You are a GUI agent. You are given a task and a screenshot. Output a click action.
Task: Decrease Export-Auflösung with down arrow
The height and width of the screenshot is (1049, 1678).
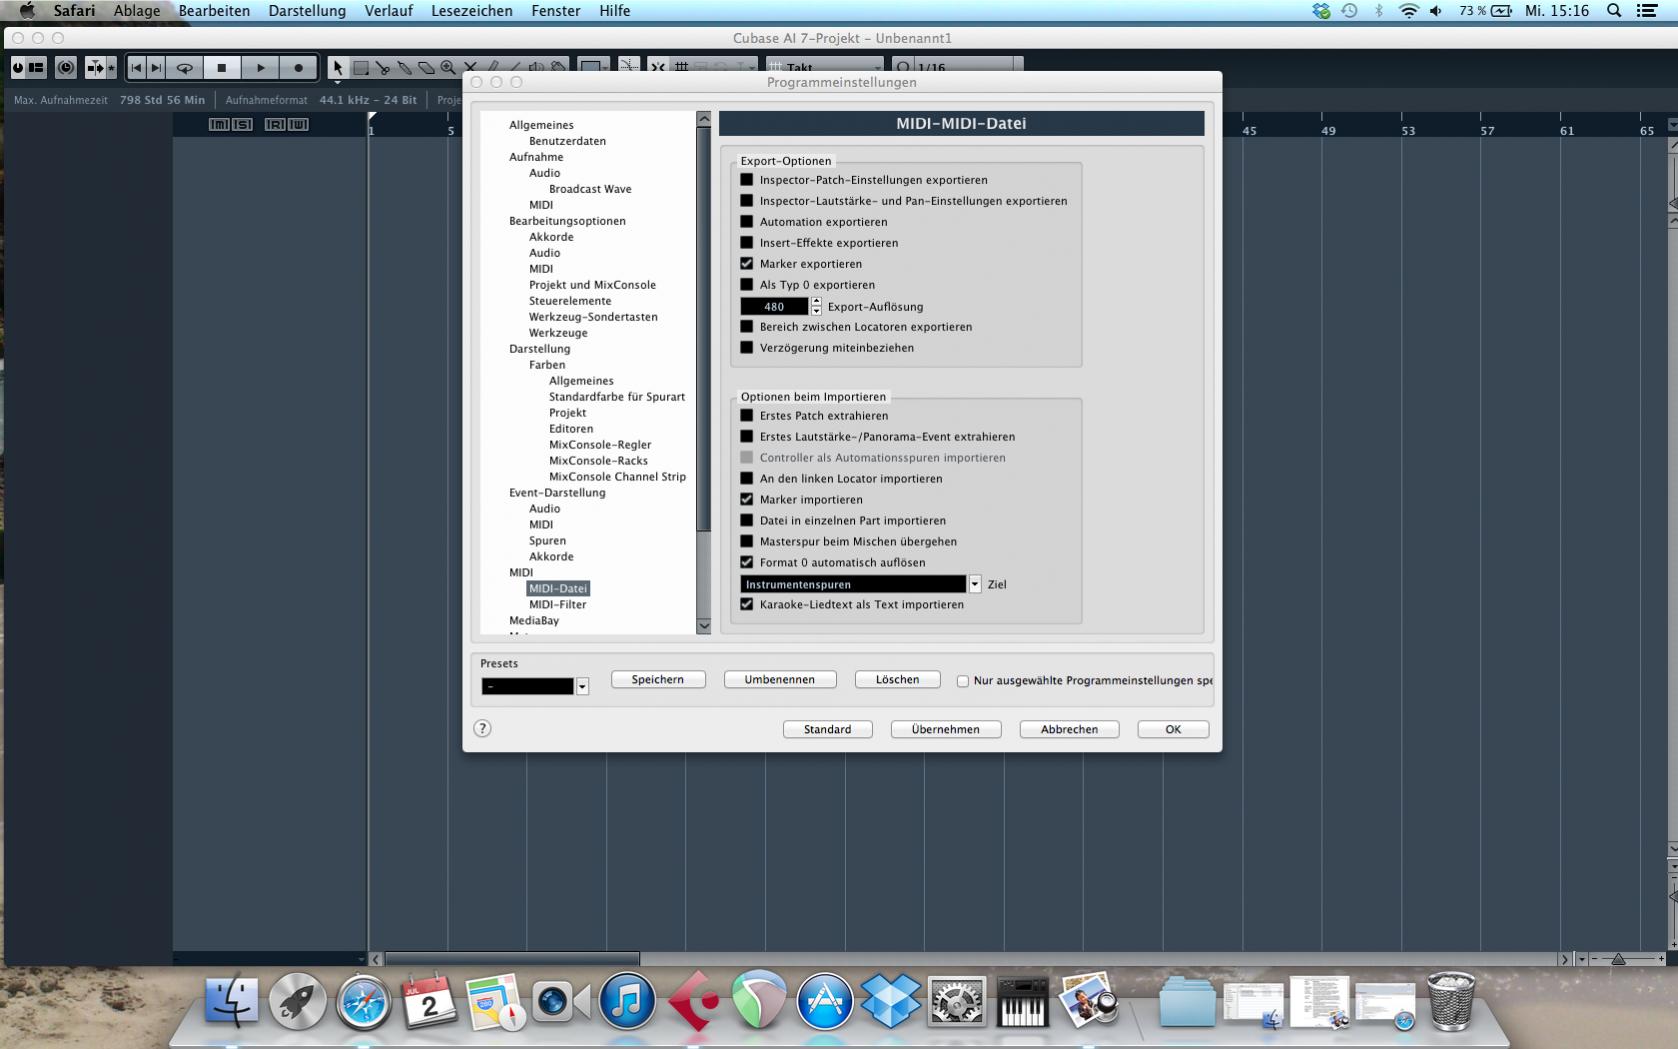[x=816, y=311]
